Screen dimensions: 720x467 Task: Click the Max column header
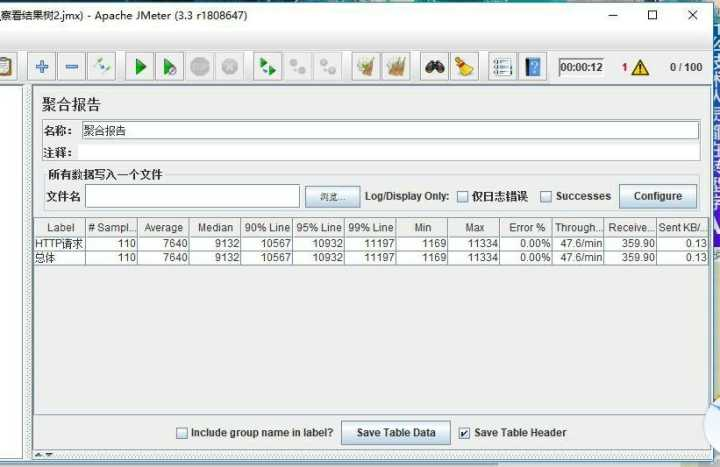[474, 227]
